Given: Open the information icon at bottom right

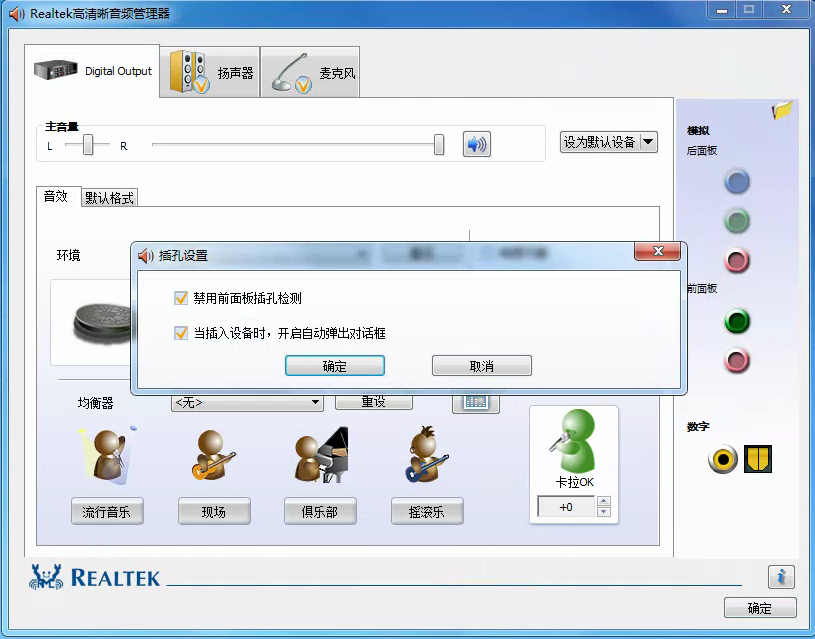Looking at the screenshot, I should pos(781,577).
